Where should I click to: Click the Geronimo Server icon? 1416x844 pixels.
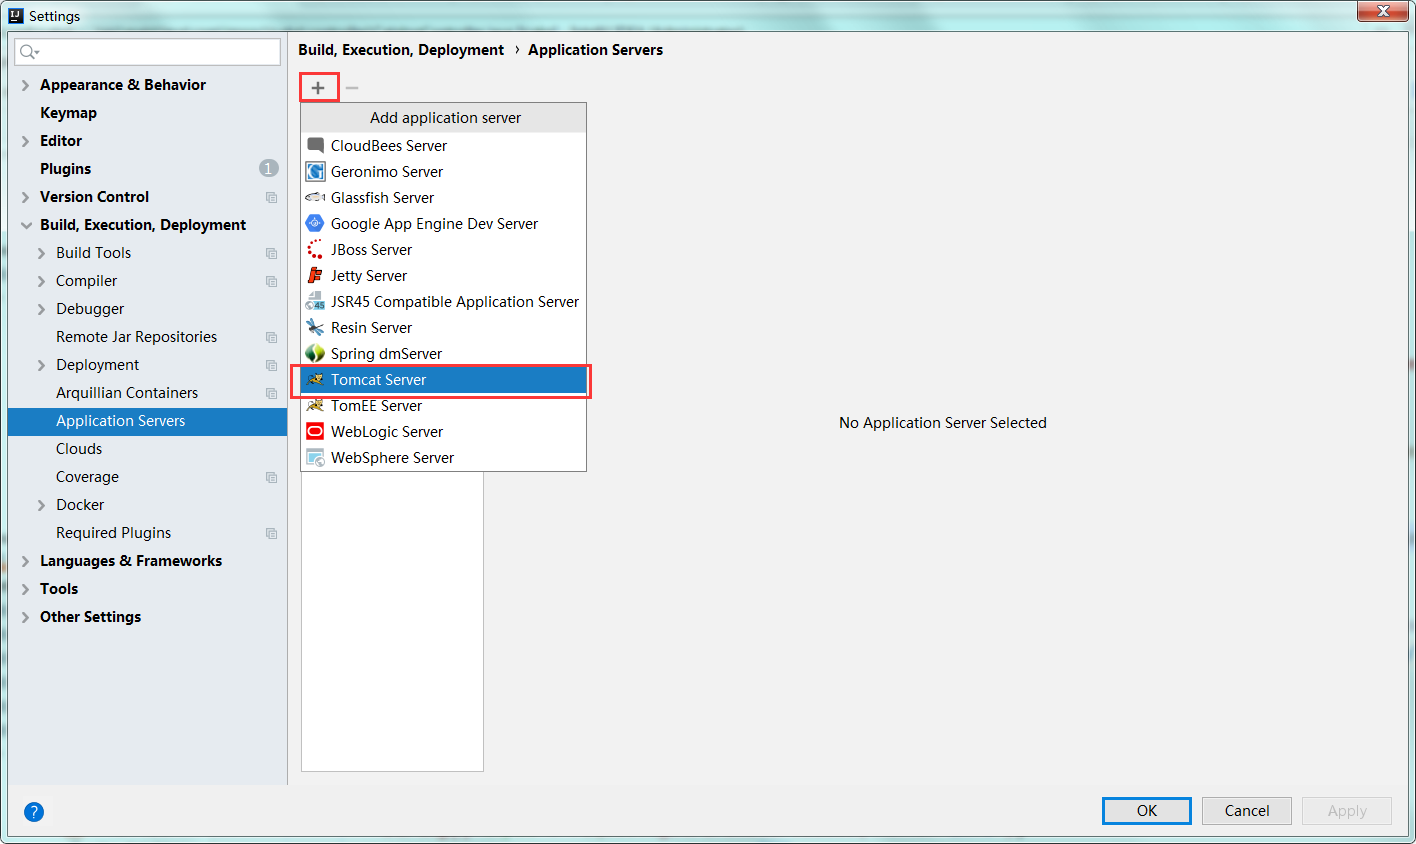coord(315,172)
